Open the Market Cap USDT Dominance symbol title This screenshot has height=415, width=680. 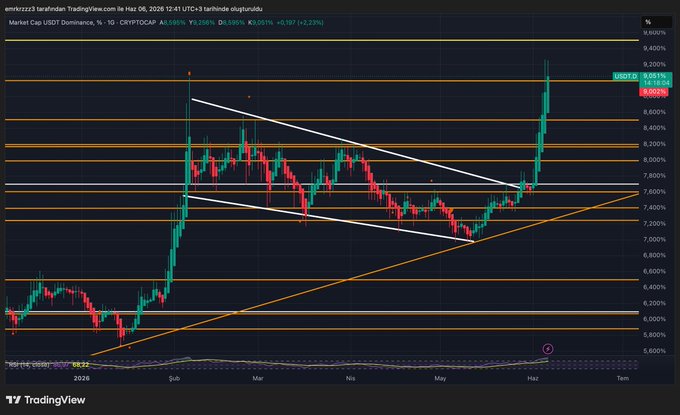(x=51, y=23)
